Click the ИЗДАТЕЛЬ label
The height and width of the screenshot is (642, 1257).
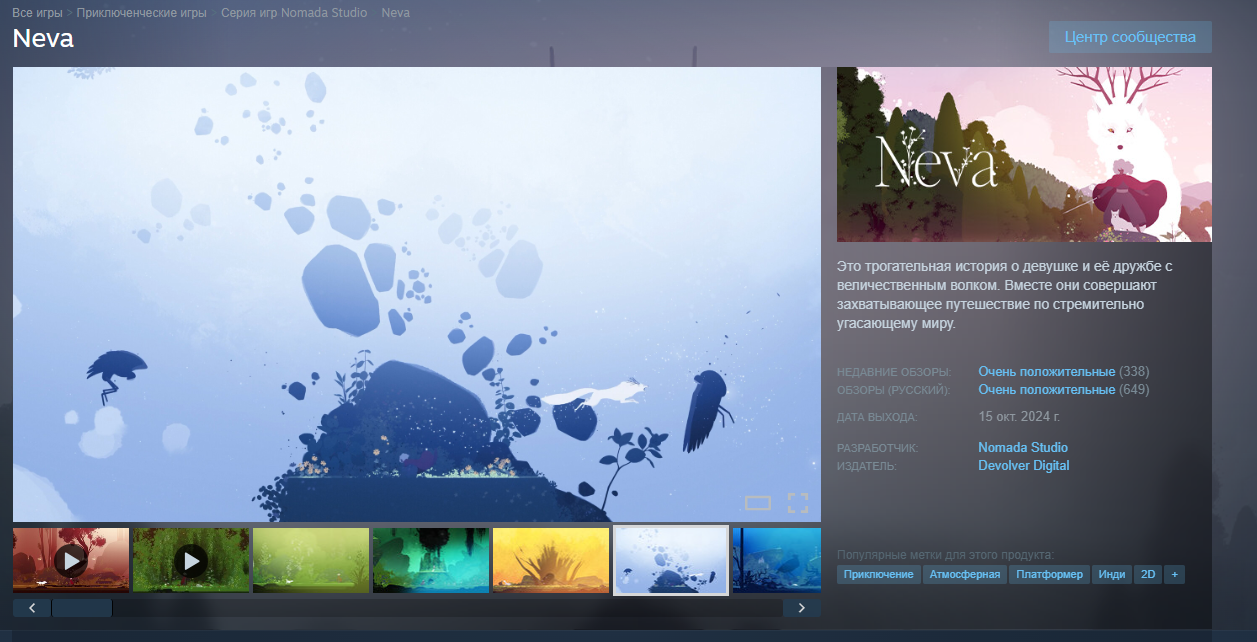pos(867,466)
